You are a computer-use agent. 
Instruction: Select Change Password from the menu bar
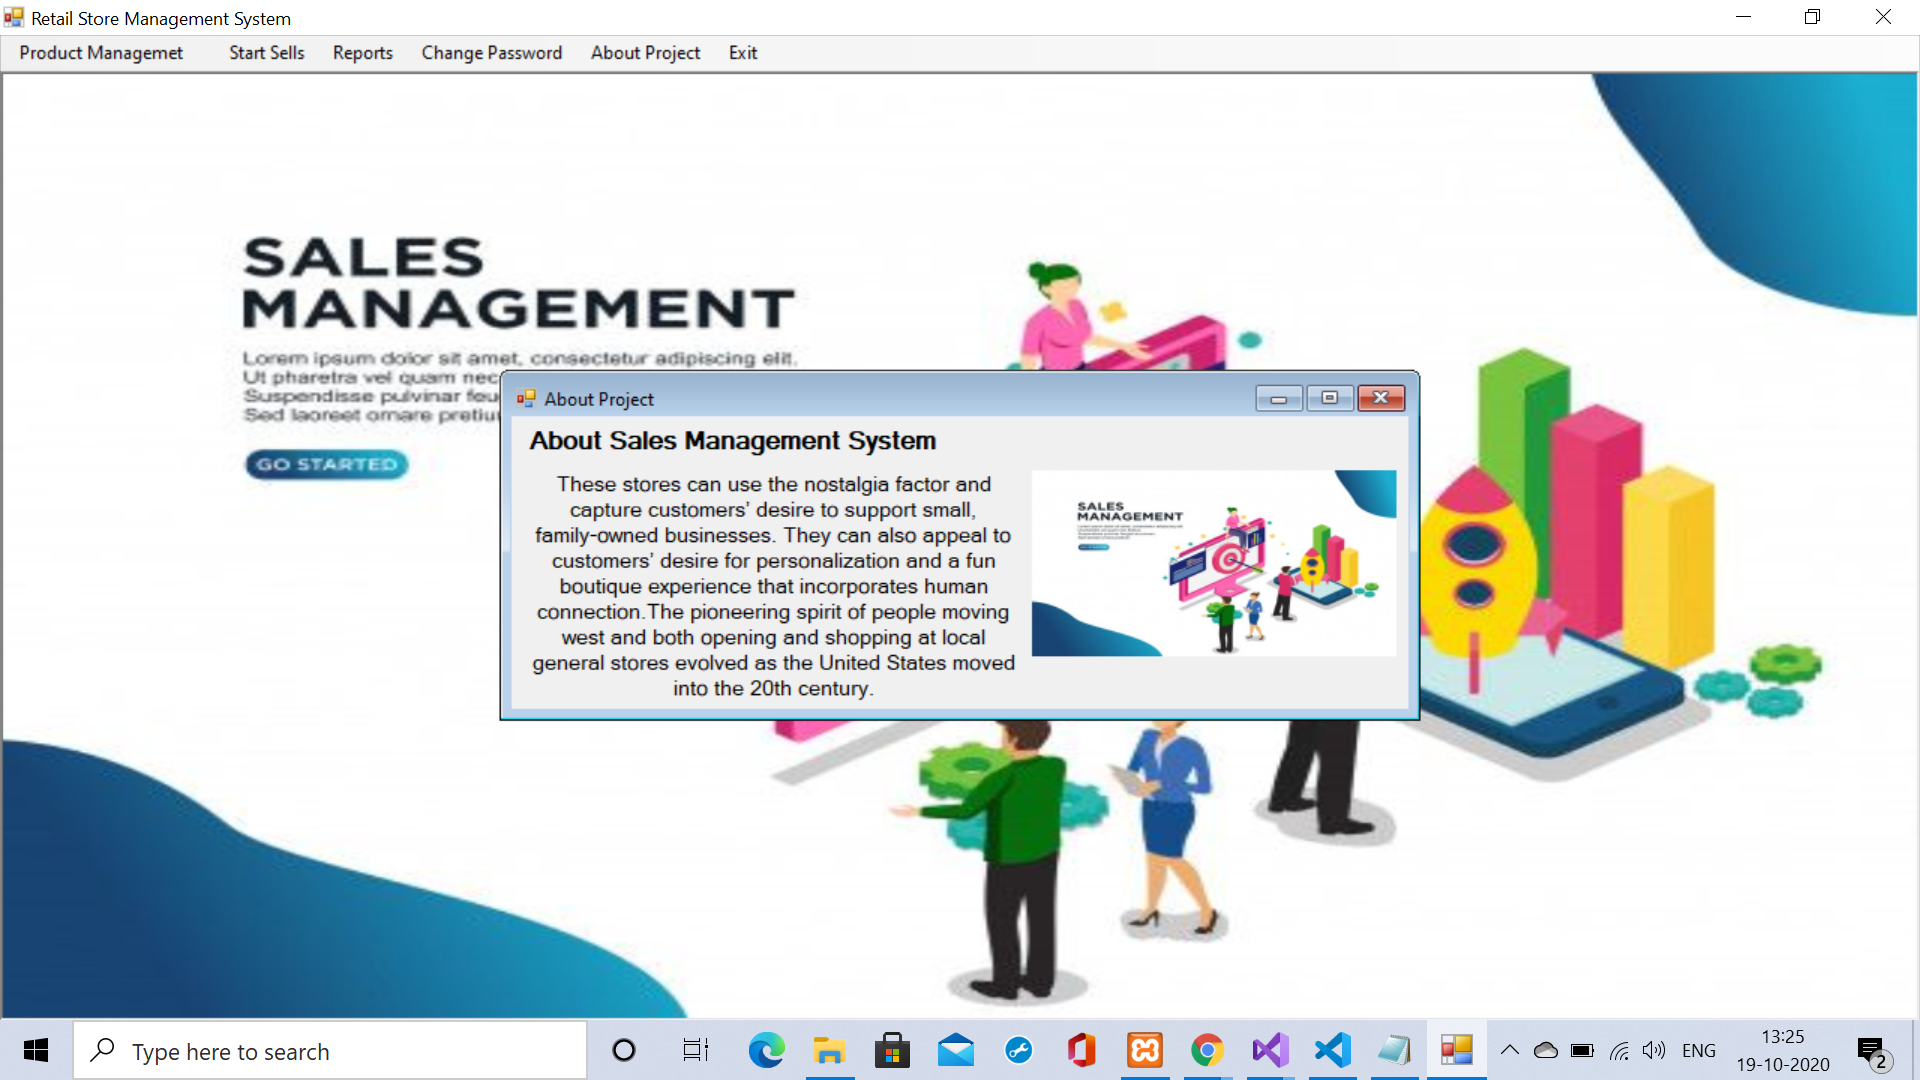491,53
